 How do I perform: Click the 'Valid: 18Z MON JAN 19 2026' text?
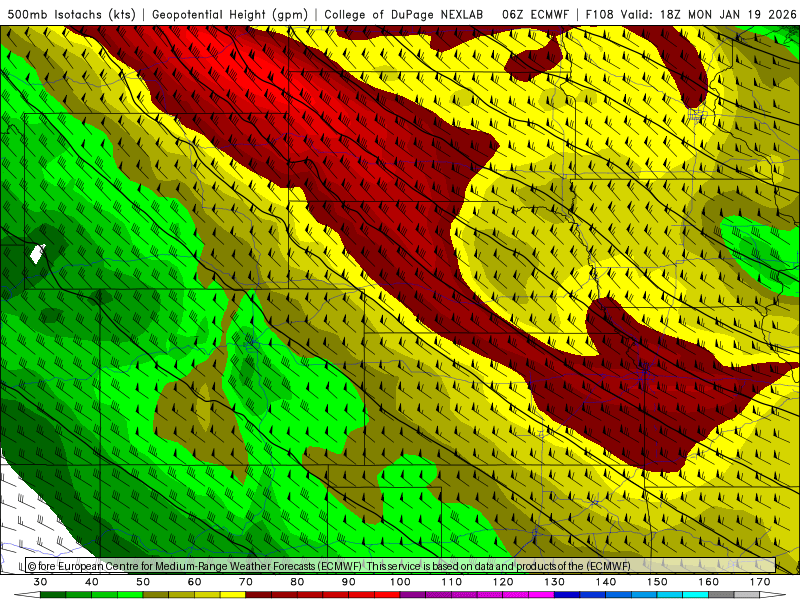[x=708, y=14]
